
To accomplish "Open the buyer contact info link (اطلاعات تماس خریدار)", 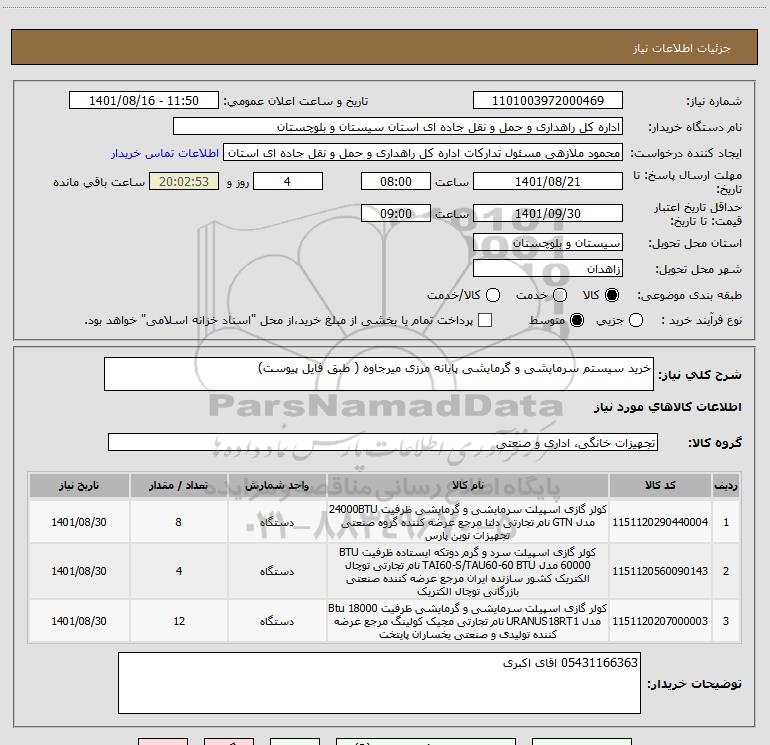I will point(165,153).
